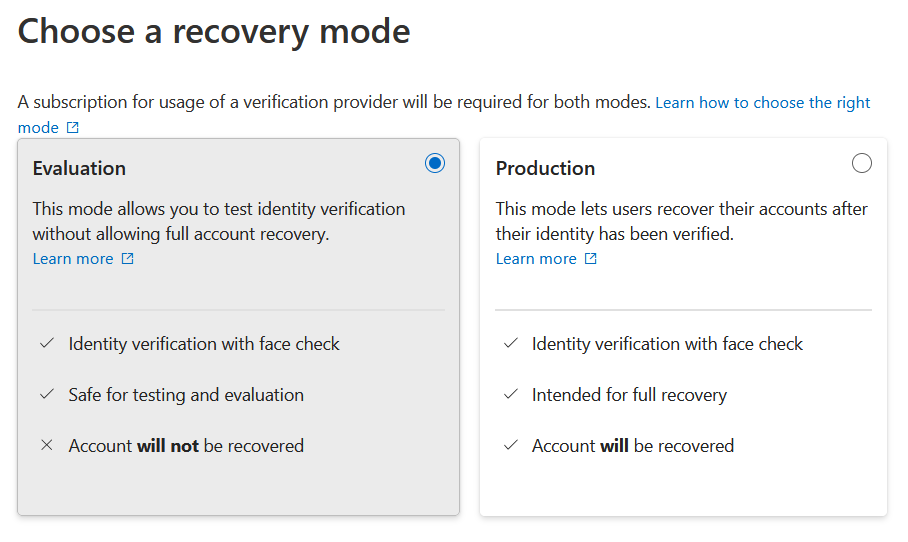
Task: Click external link icon after intro "mode" link
Action: (x=73, y=128)
